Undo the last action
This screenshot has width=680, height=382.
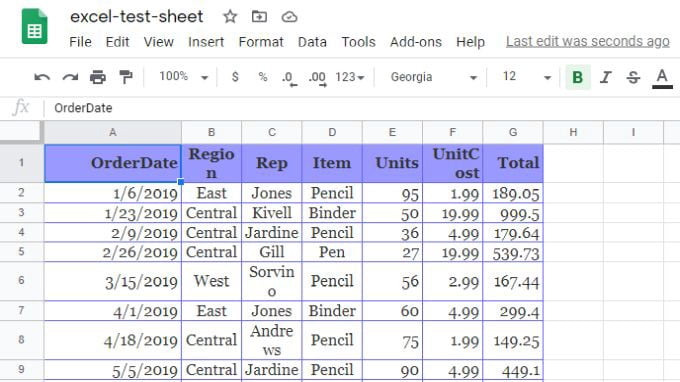tap(42, 78)
